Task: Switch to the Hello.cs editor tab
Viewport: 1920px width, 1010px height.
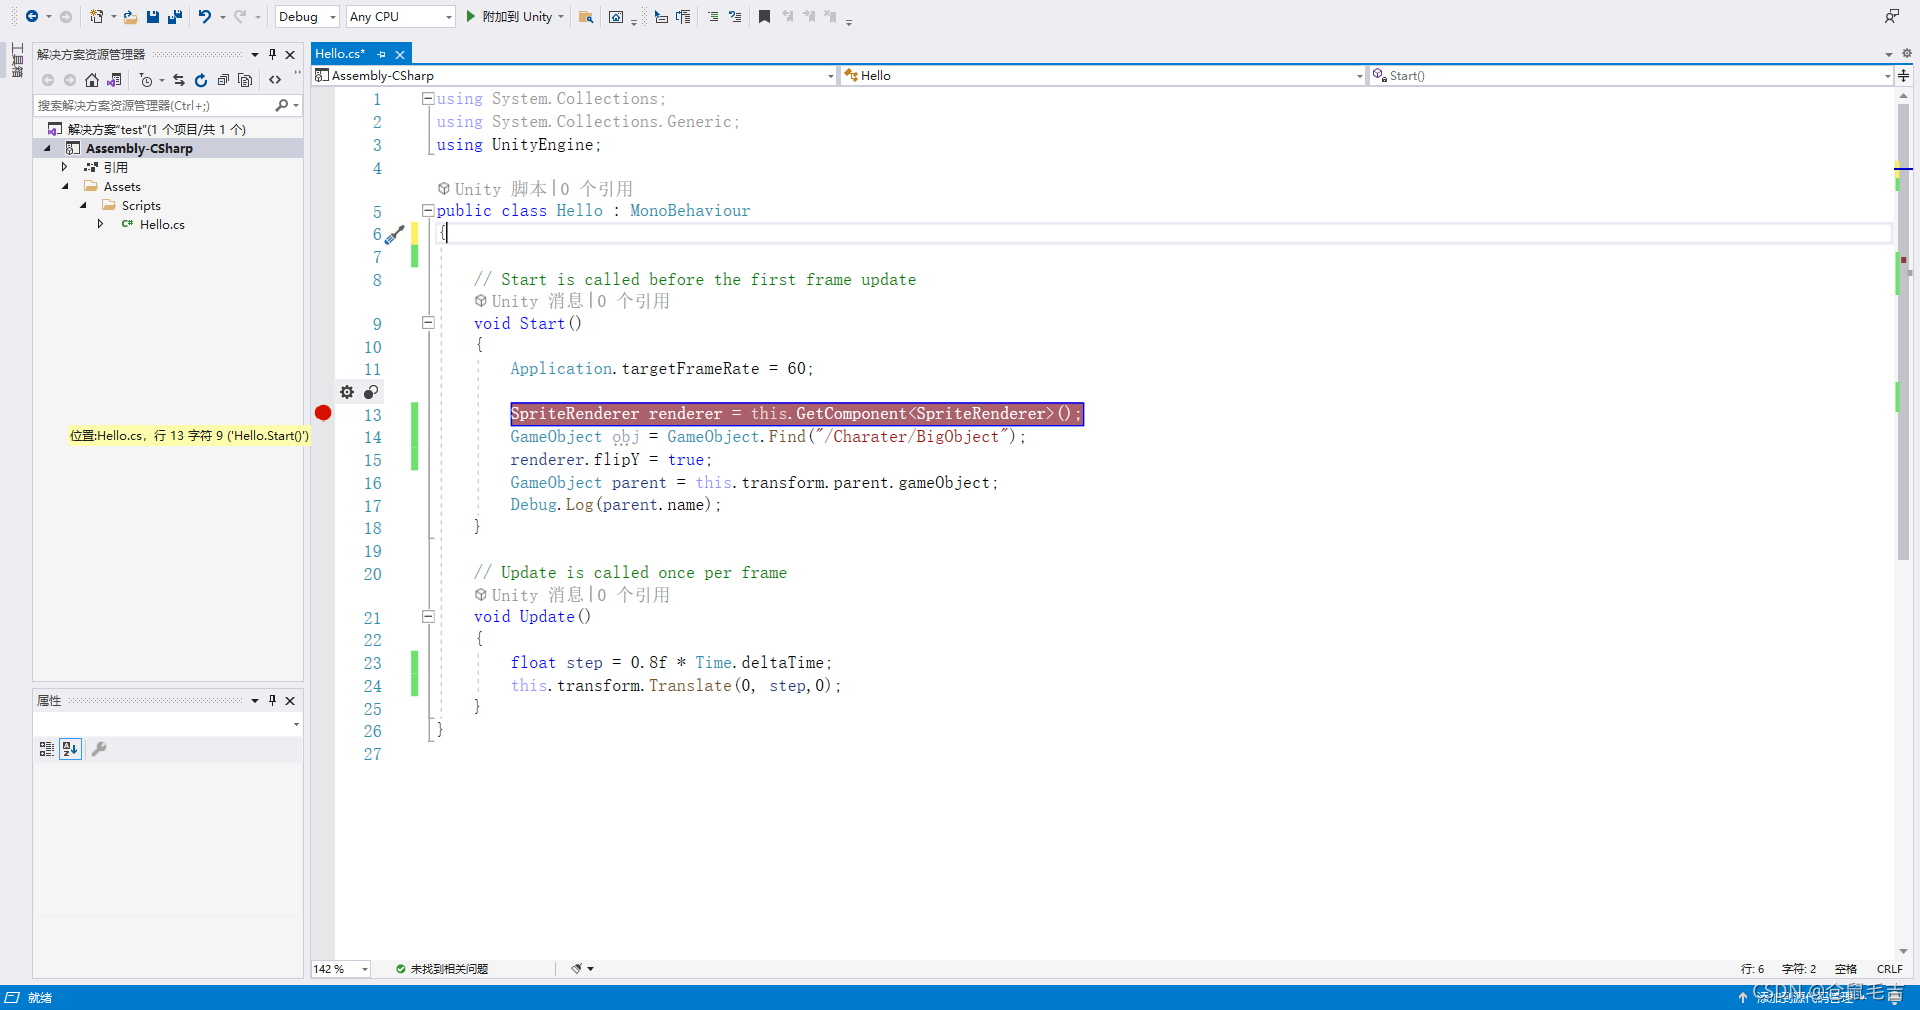Action: click(x=341, y=54)
